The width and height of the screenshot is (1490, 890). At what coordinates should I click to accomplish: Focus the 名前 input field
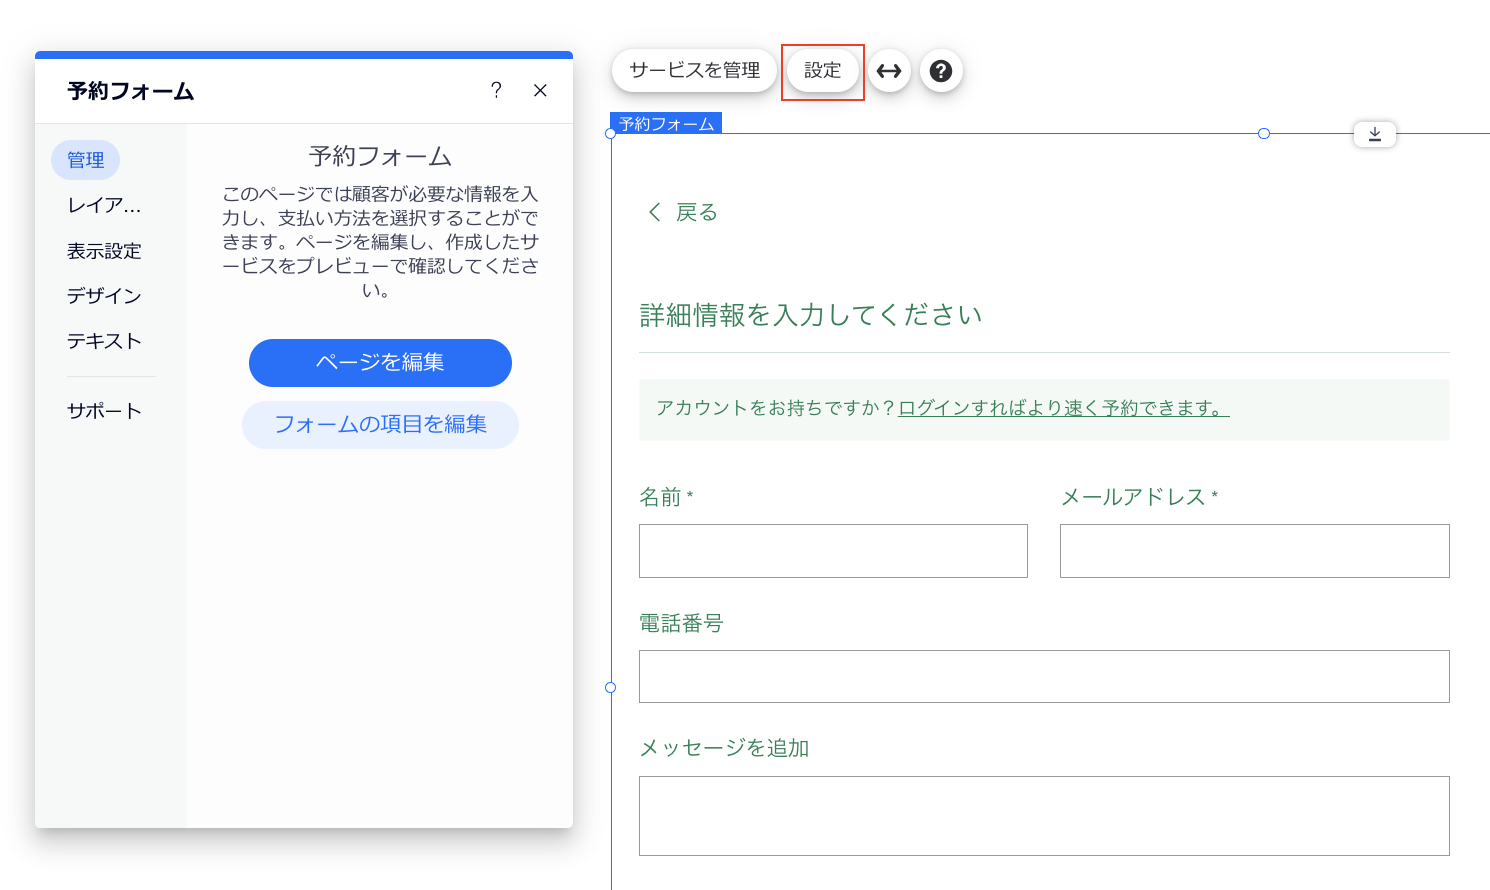[833, 551]
